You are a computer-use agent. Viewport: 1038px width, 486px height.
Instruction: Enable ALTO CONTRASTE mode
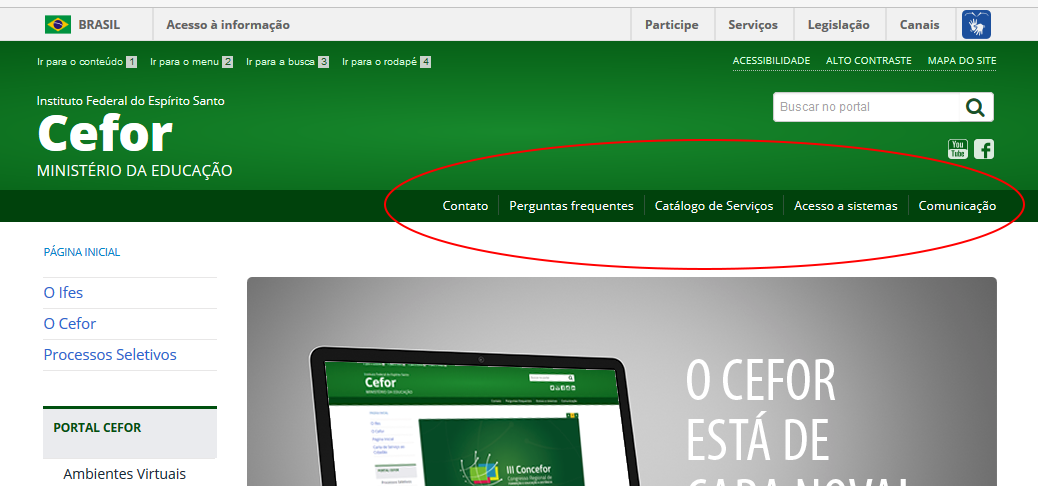[869, 60]
